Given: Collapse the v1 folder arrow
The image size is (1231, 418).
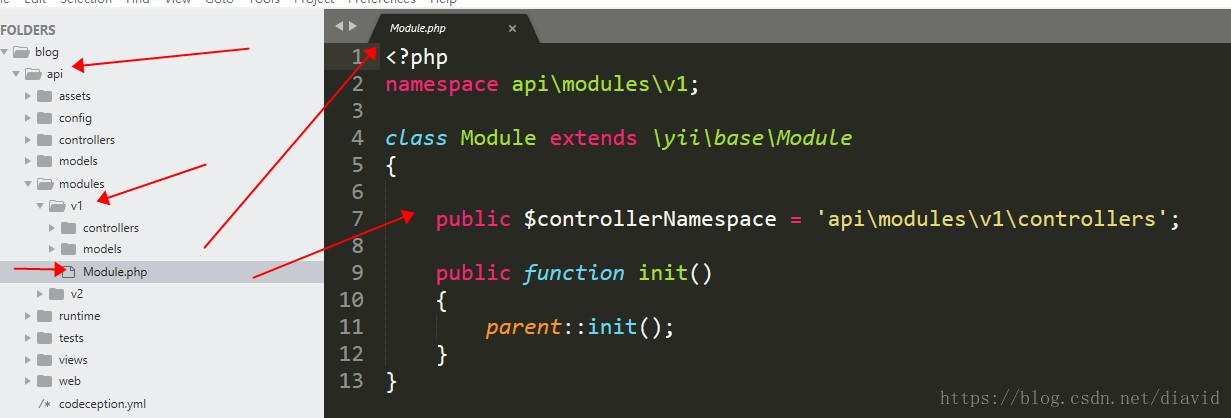Looking at the screenshot, I should tap(40, 206).
